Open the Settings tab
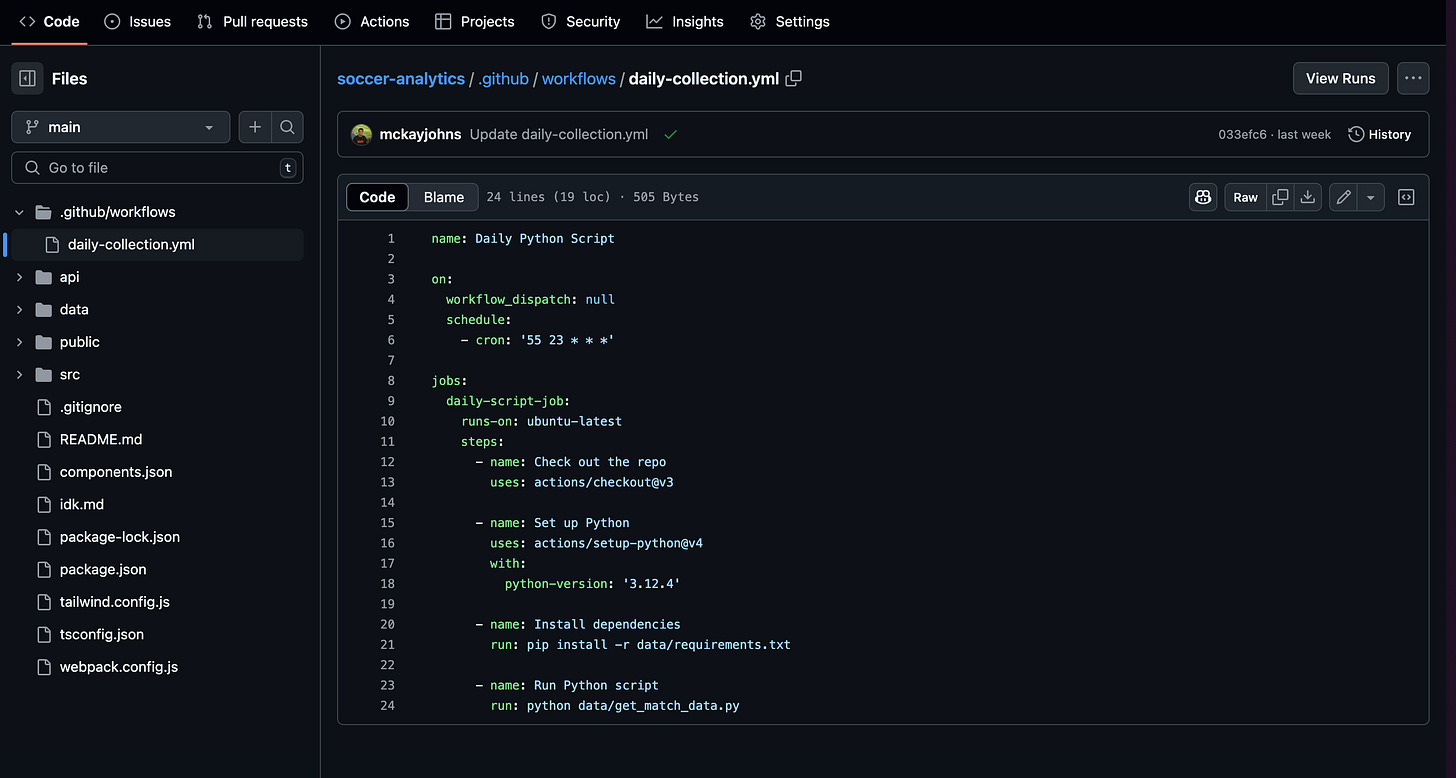This screenshot has width=1456, height=778. [790, 21]
